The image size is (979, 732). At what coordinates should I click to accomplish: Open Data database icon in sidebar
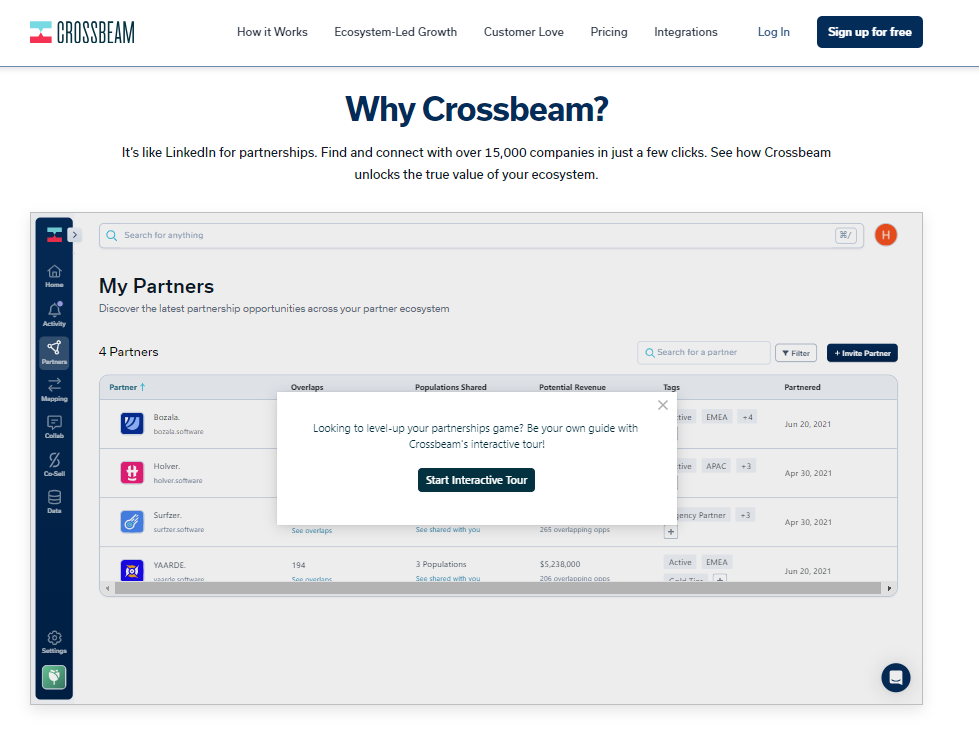coord(54,502)
